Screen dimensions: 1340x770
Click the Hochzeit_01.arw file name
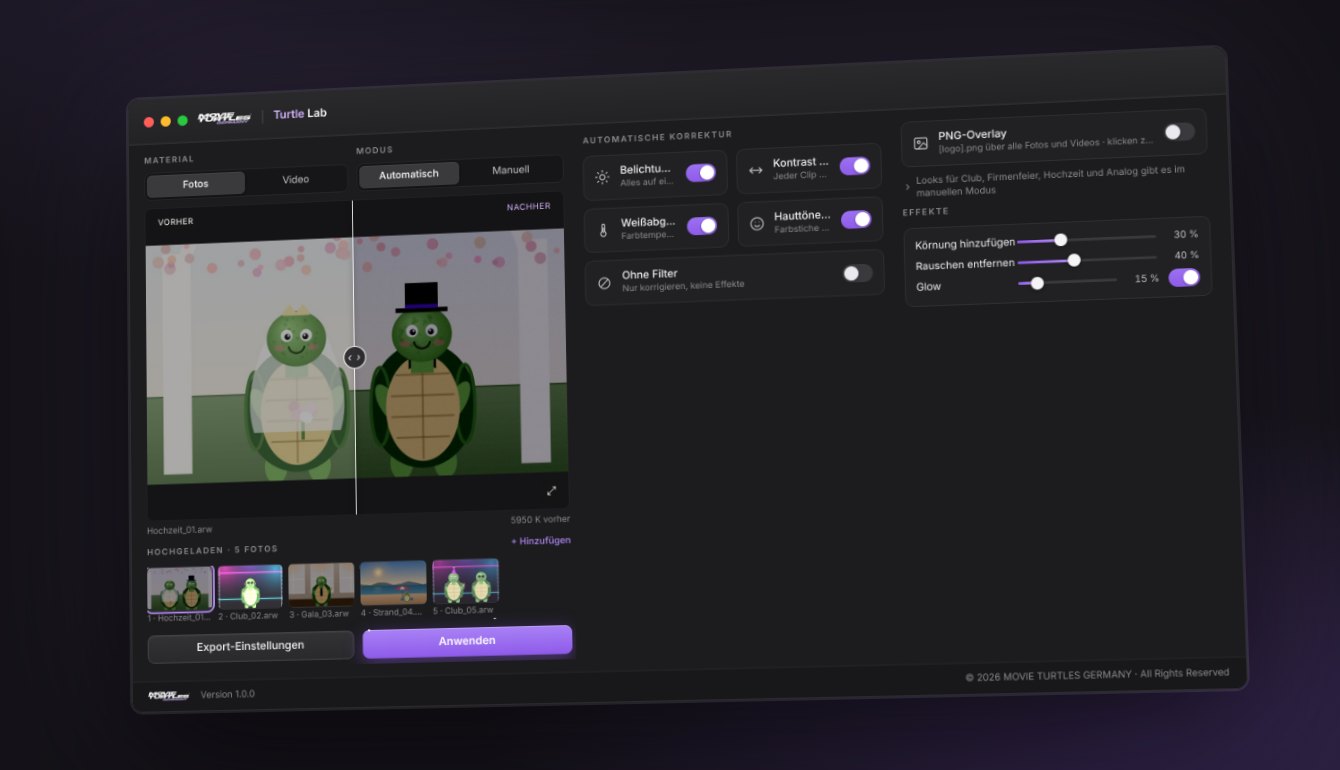180,530
